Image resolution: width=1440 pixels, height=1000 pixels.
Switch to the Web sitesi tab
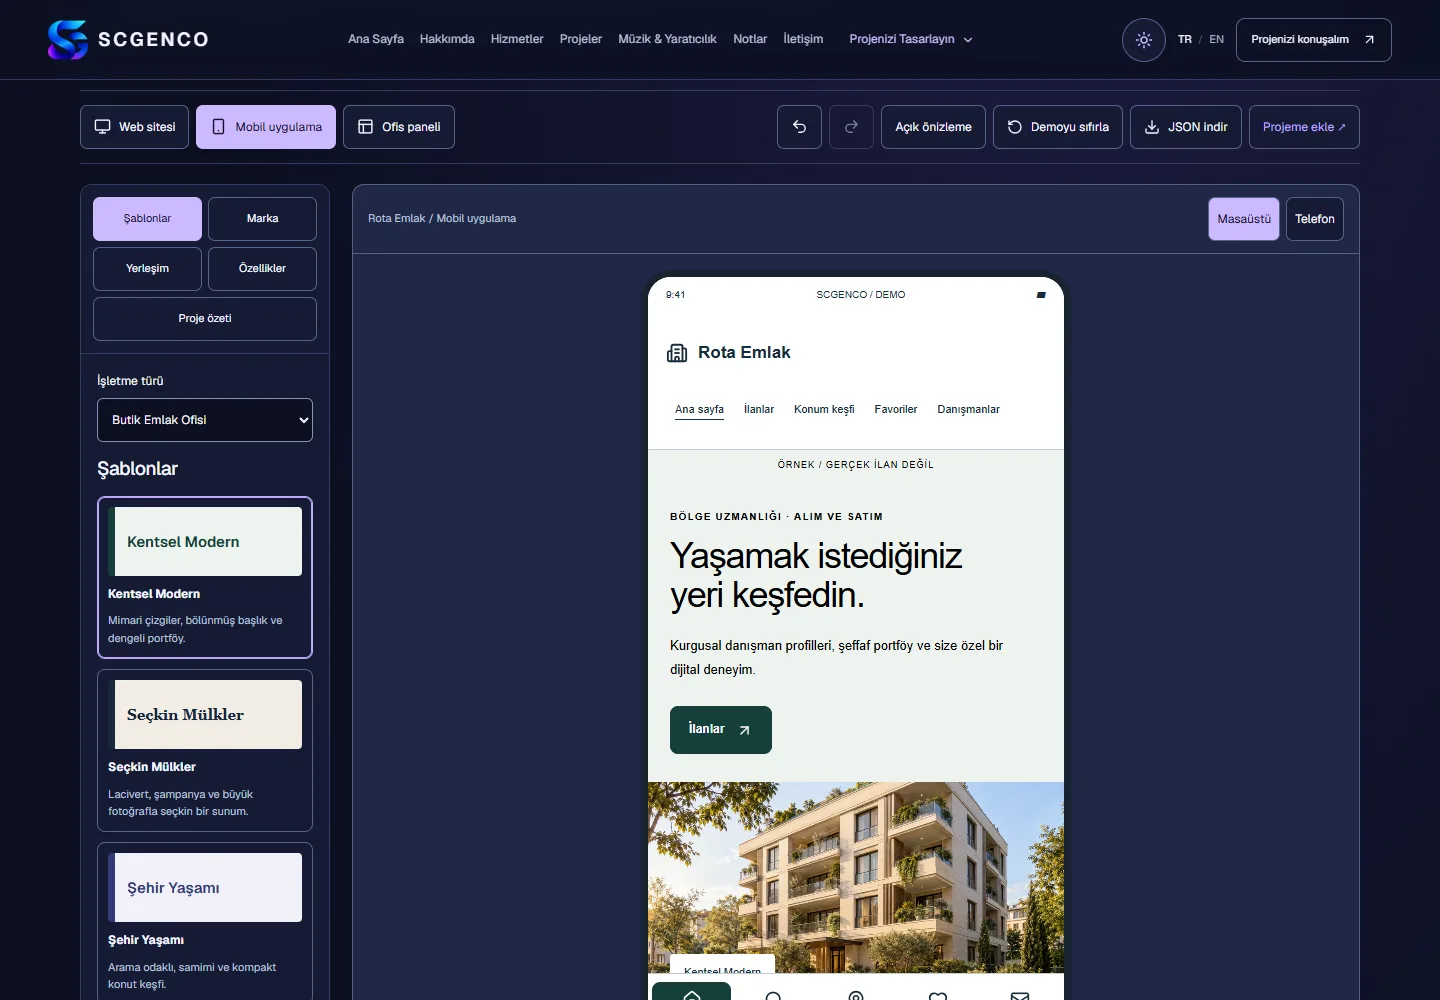[x=134, y=127]
